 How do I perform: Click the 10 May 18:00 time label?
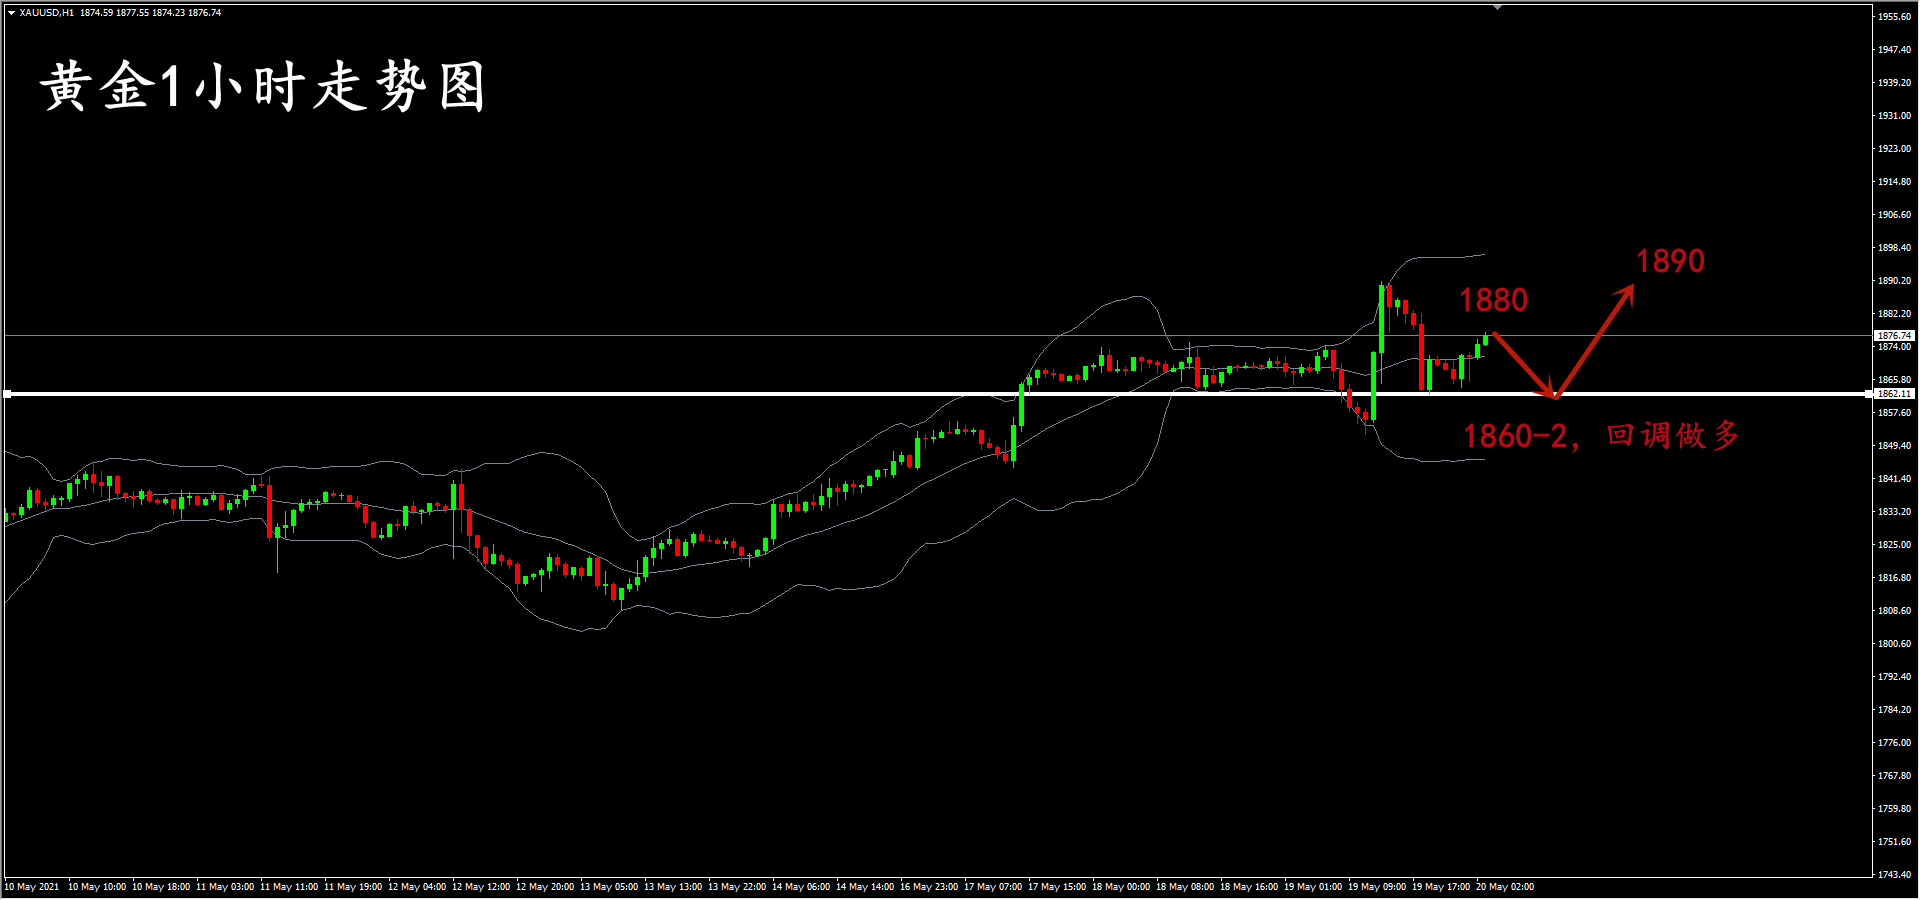tap(161, 887)
